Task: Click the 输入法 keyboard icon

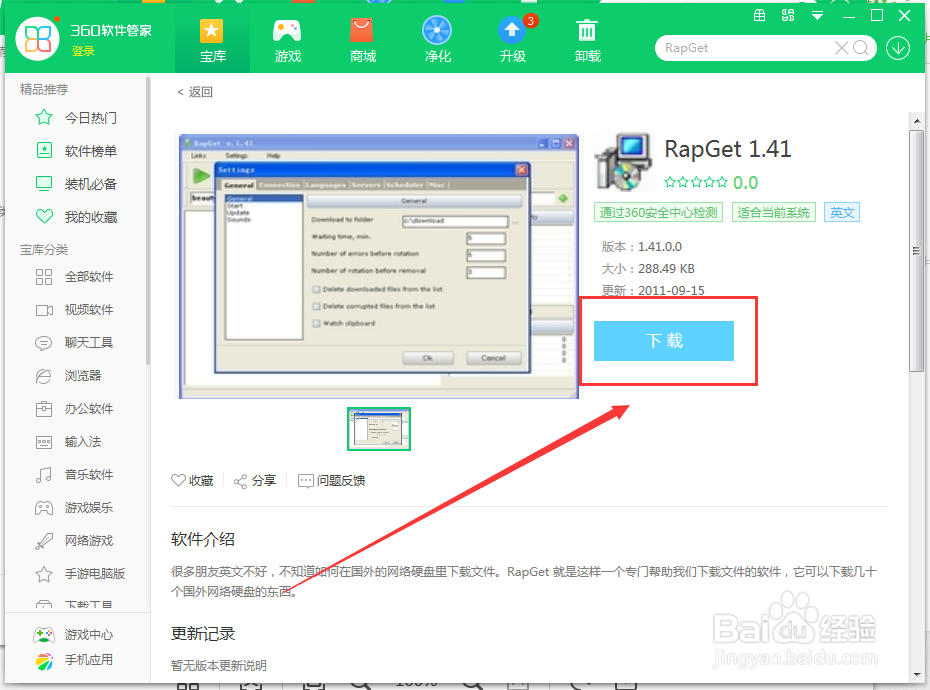Action: [44, 442]
